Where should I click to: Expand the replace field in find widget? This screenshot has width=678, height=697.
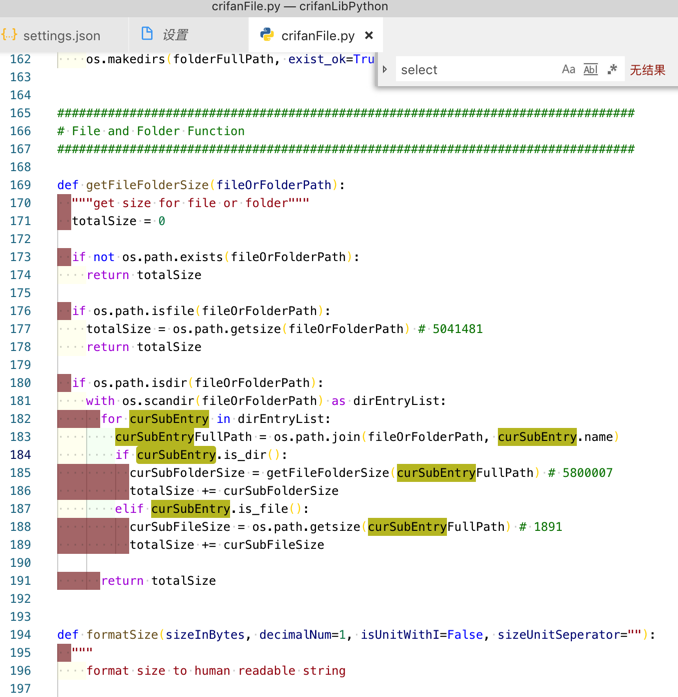pos(385,69)
